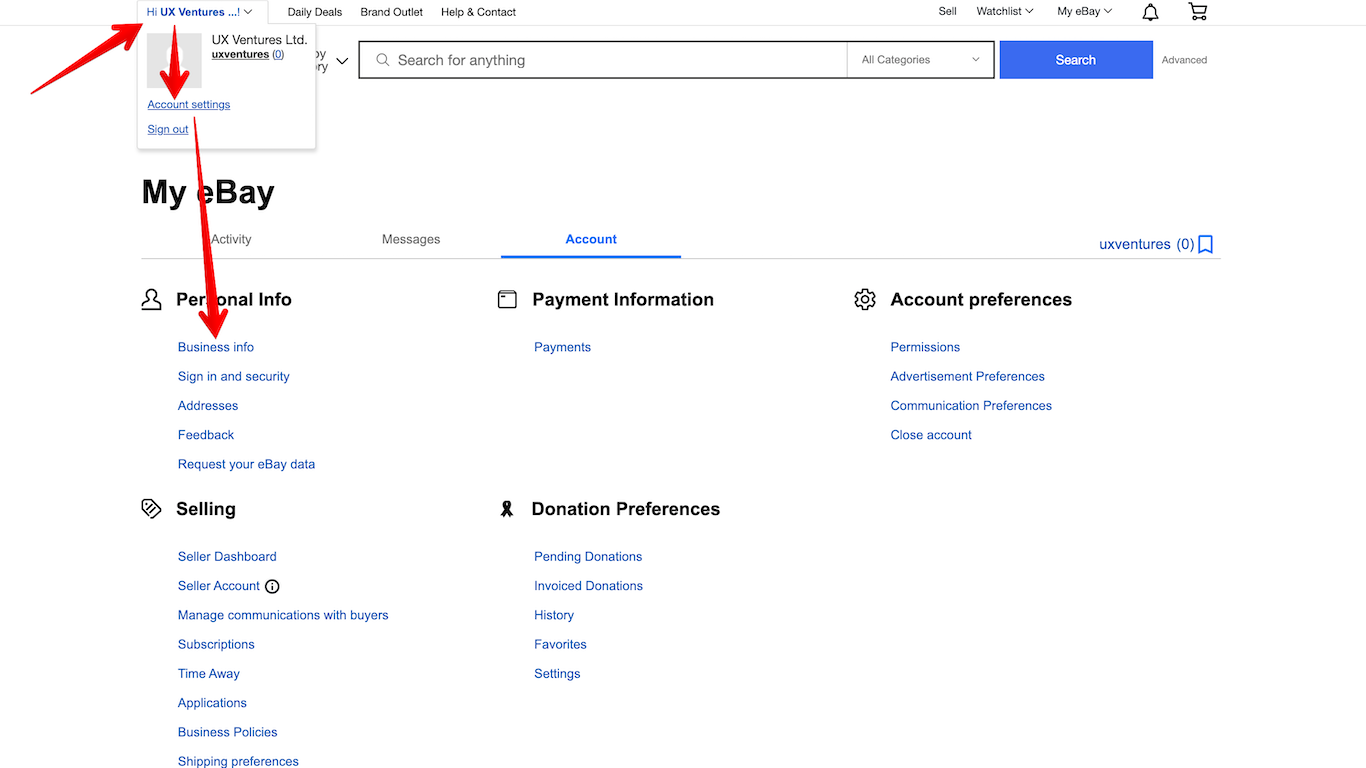This screenshot has width=1366, height=768.
Task: Open the Time Away link
Action: tap(209, 674)
